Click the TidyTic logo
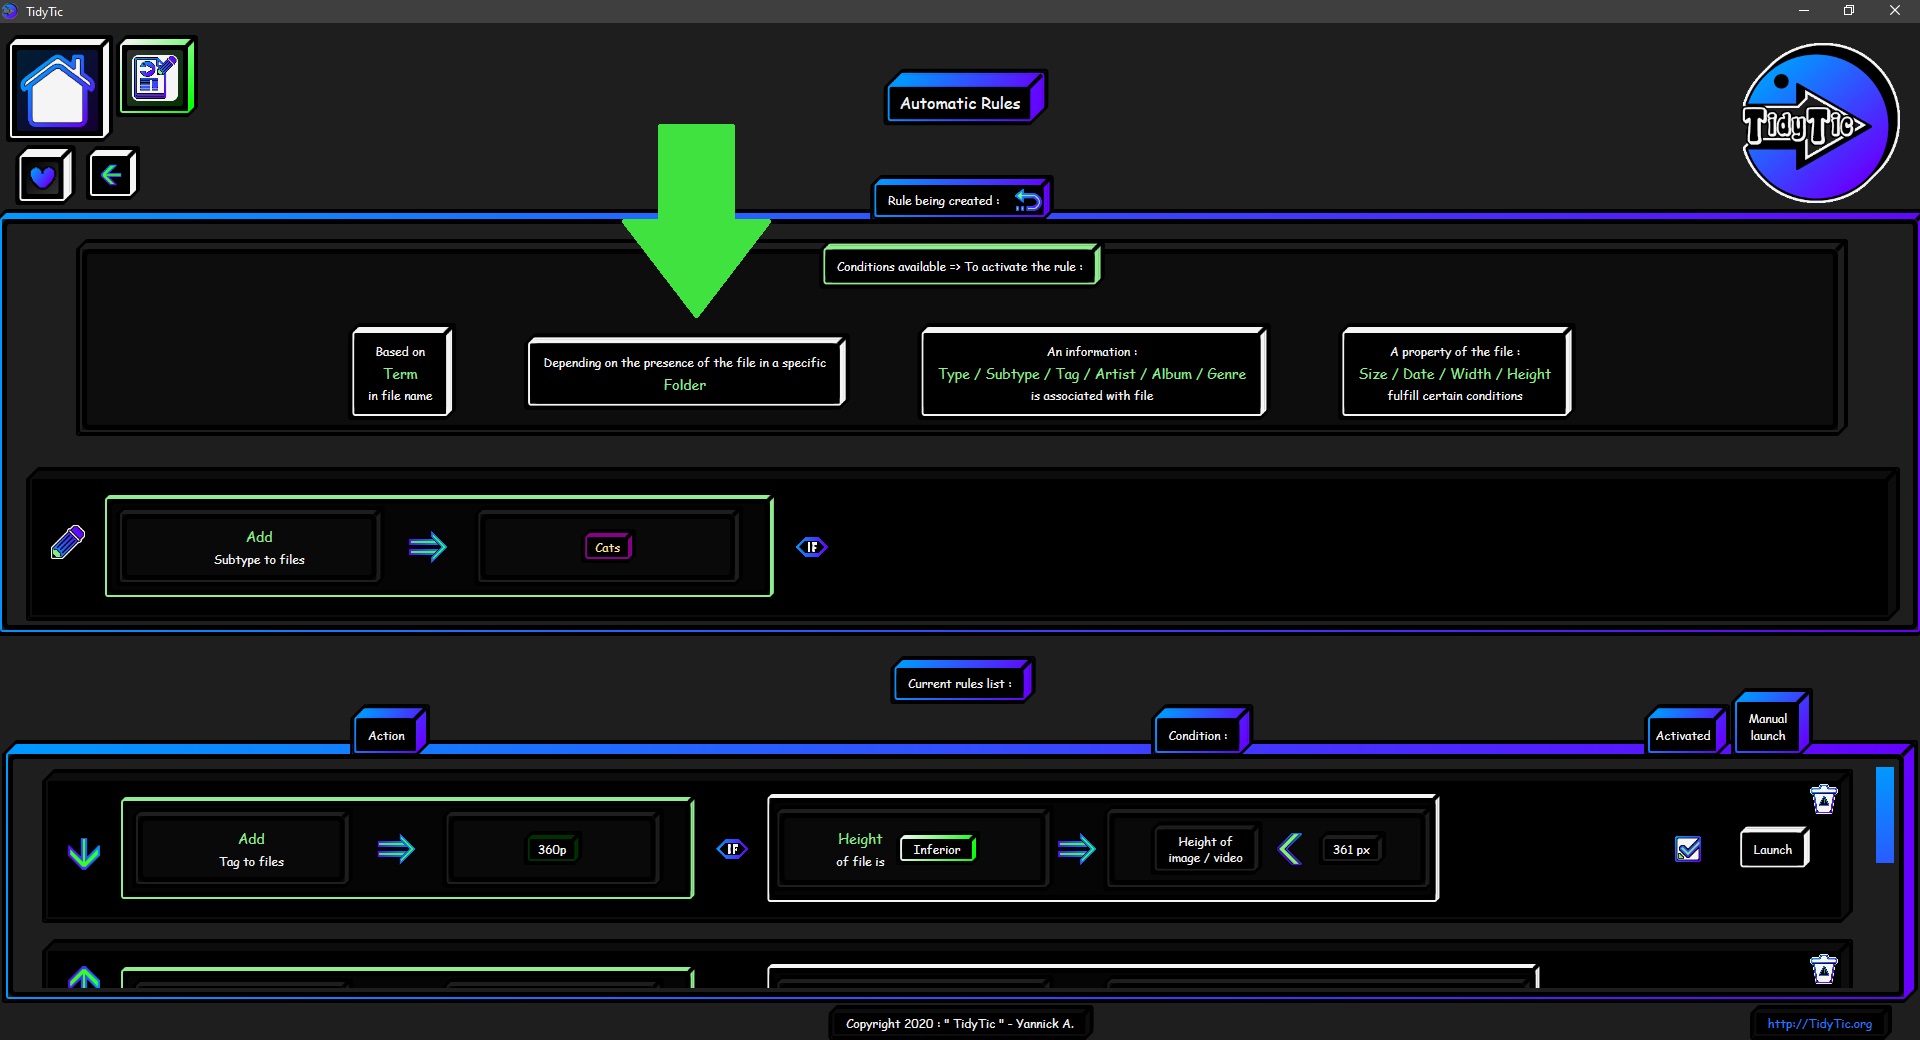1920x1040 pixels. [1819, 123]
